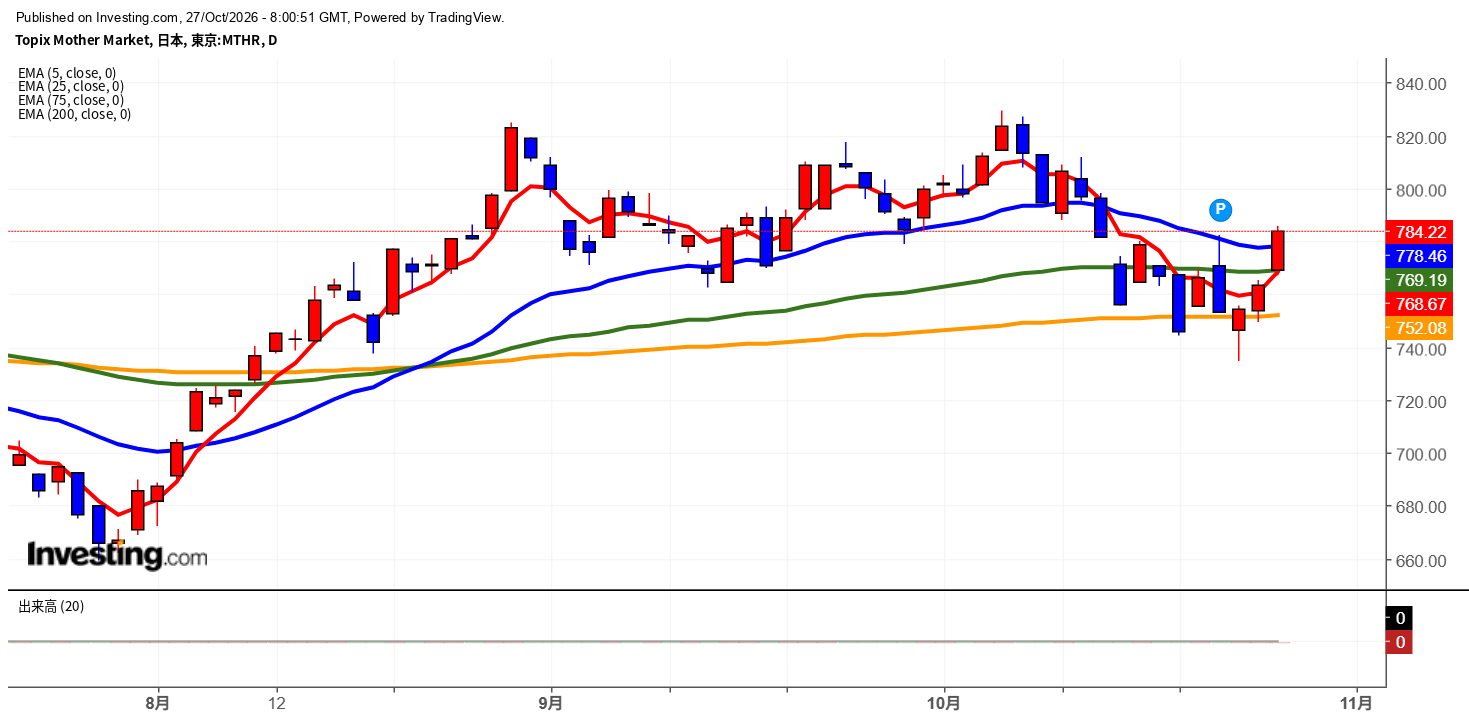
Task: Click the 8月 label on time axis
Action: pos(158,703)
